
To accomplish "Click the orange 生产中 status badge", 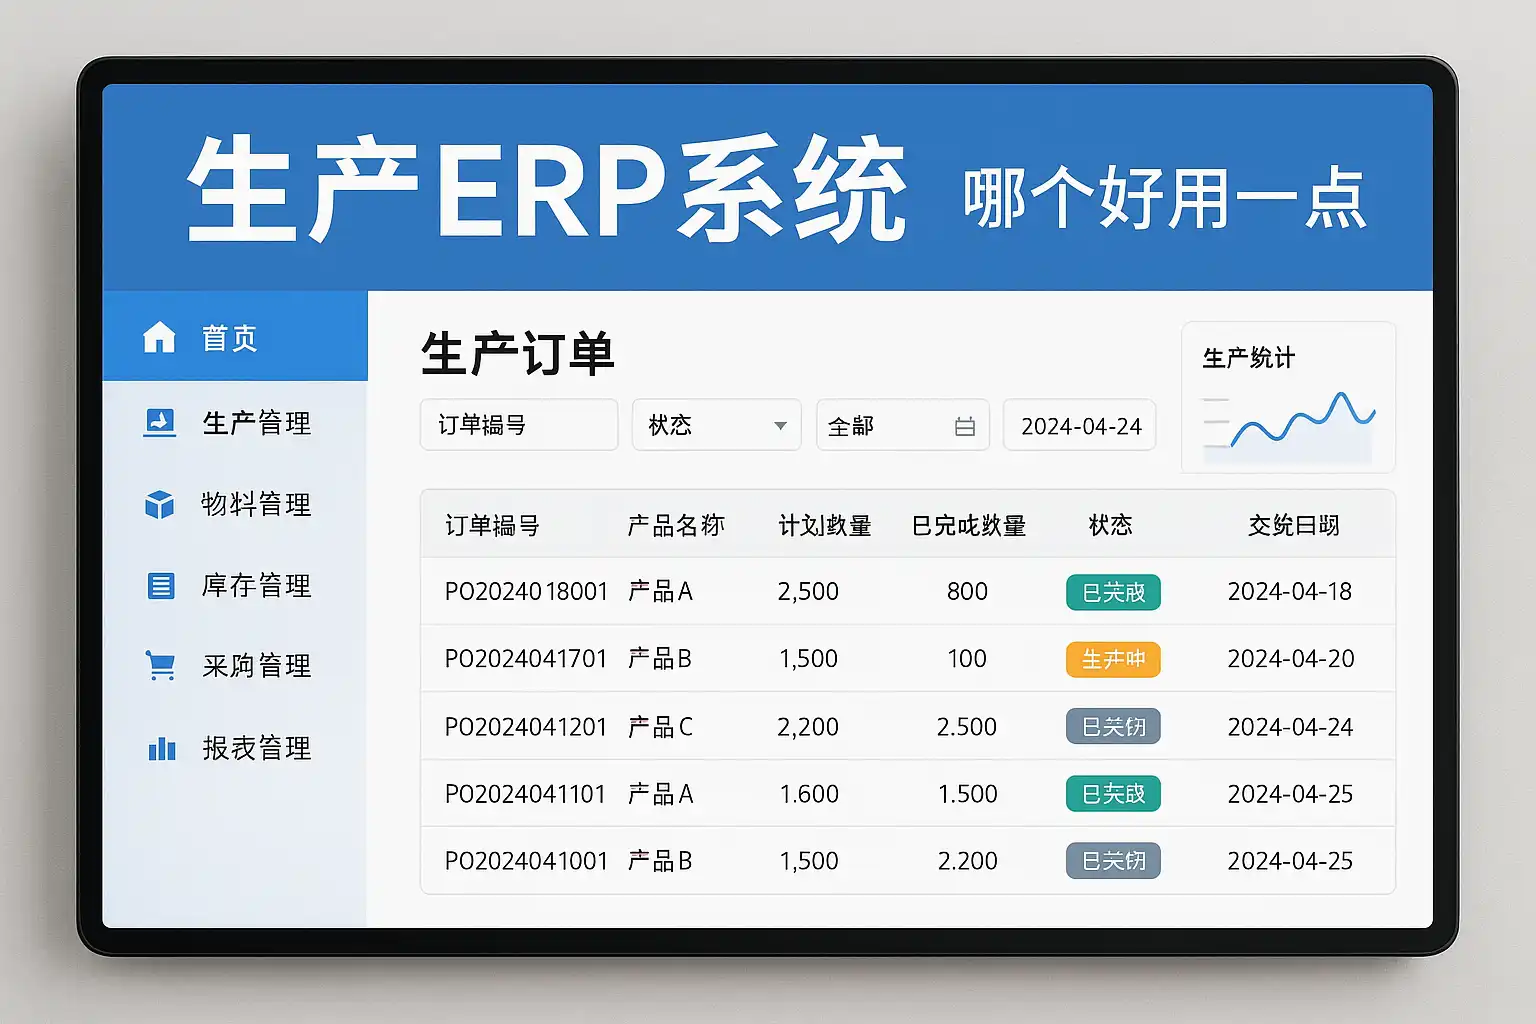I will click(1113, 659).
